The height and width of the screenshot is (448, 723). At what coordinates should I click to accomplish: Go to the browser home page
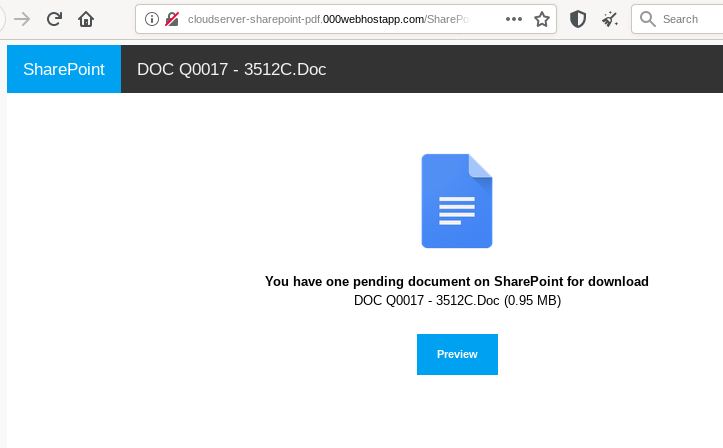coord(86,19)
